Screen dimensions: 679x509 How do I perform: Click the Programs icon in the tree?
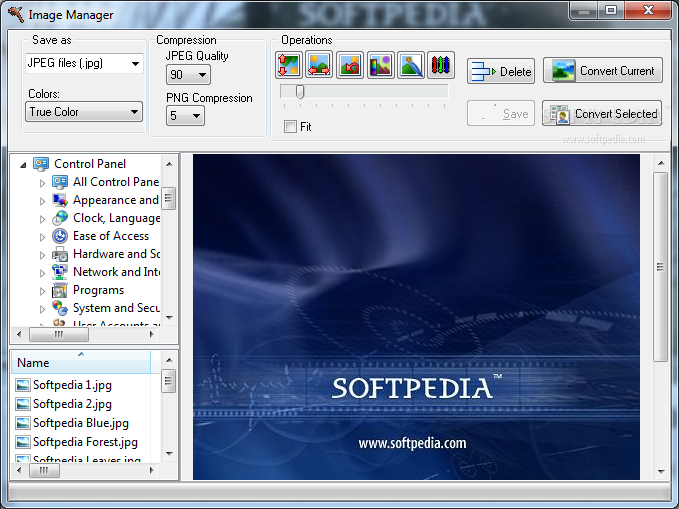tap(60, 290)
